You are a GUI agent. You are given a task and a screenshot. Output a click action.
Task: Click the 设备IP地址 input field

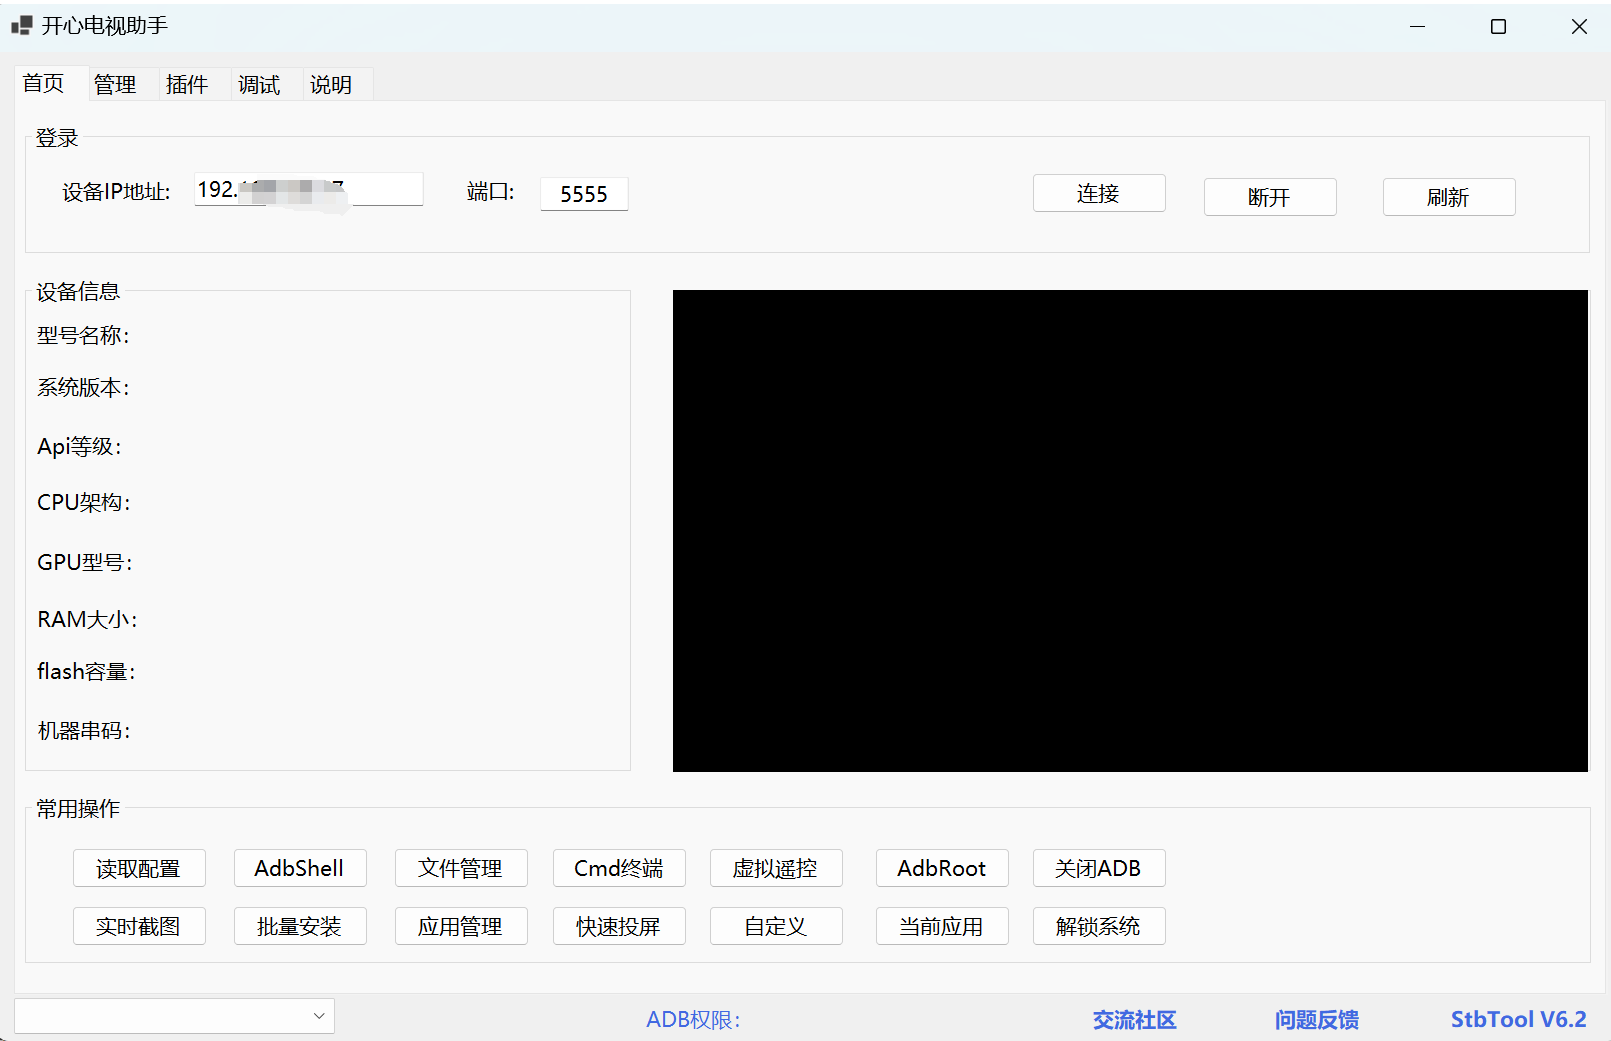coord(309,189)
